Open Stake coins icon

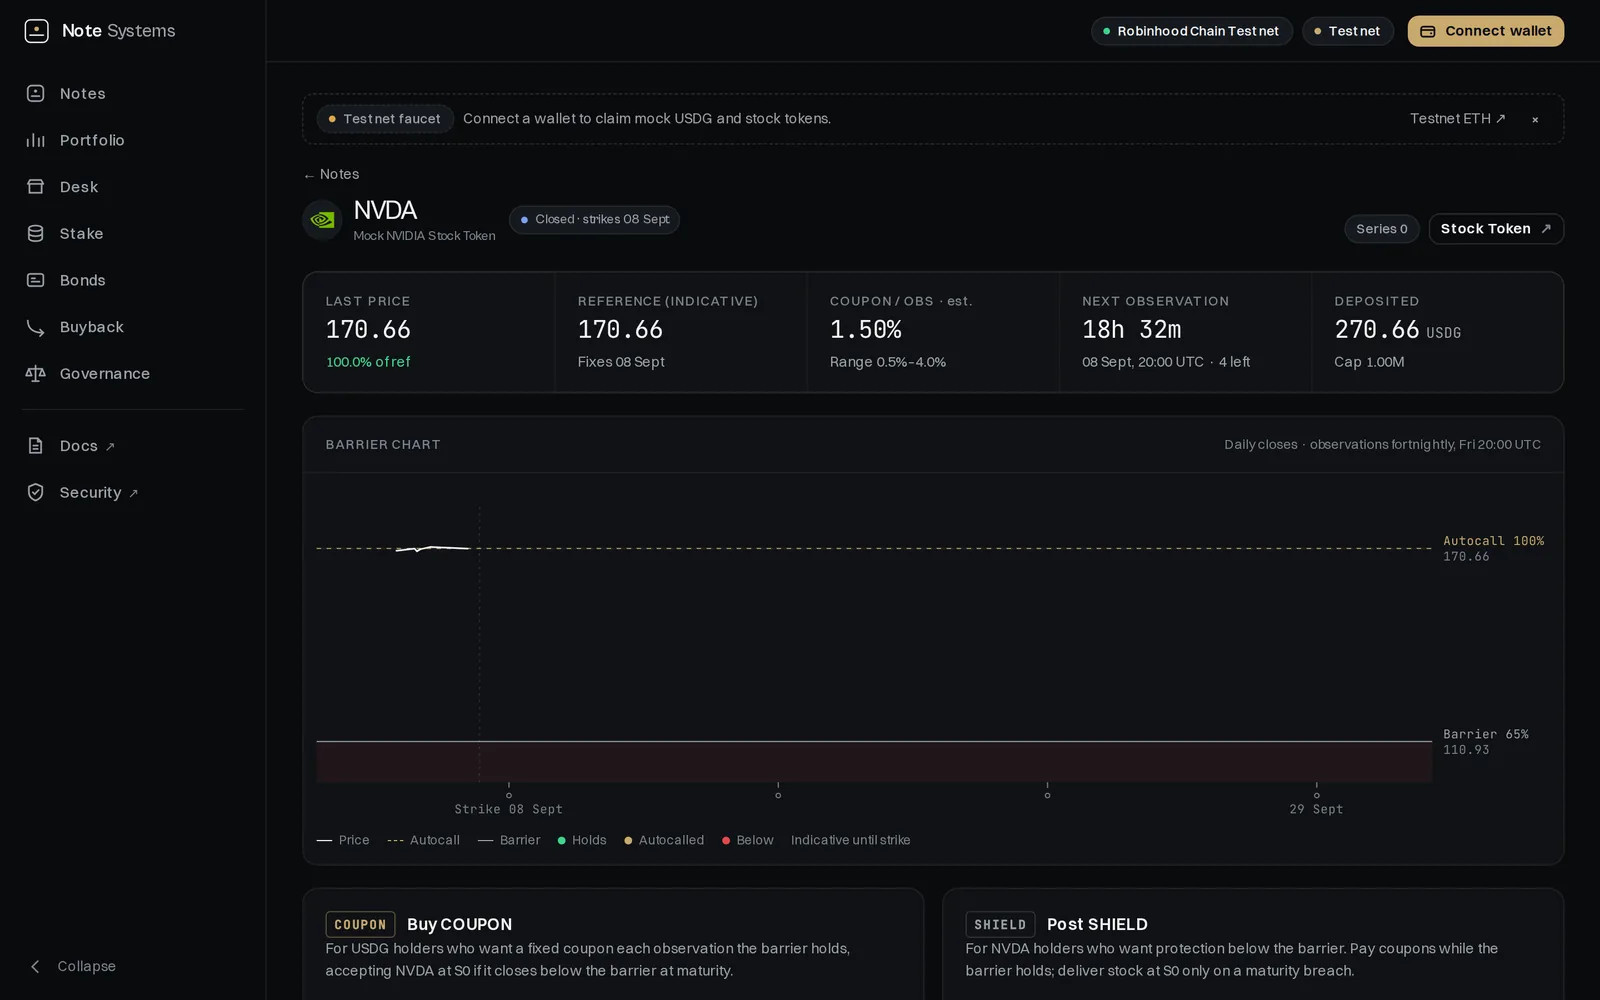(36, 233)
